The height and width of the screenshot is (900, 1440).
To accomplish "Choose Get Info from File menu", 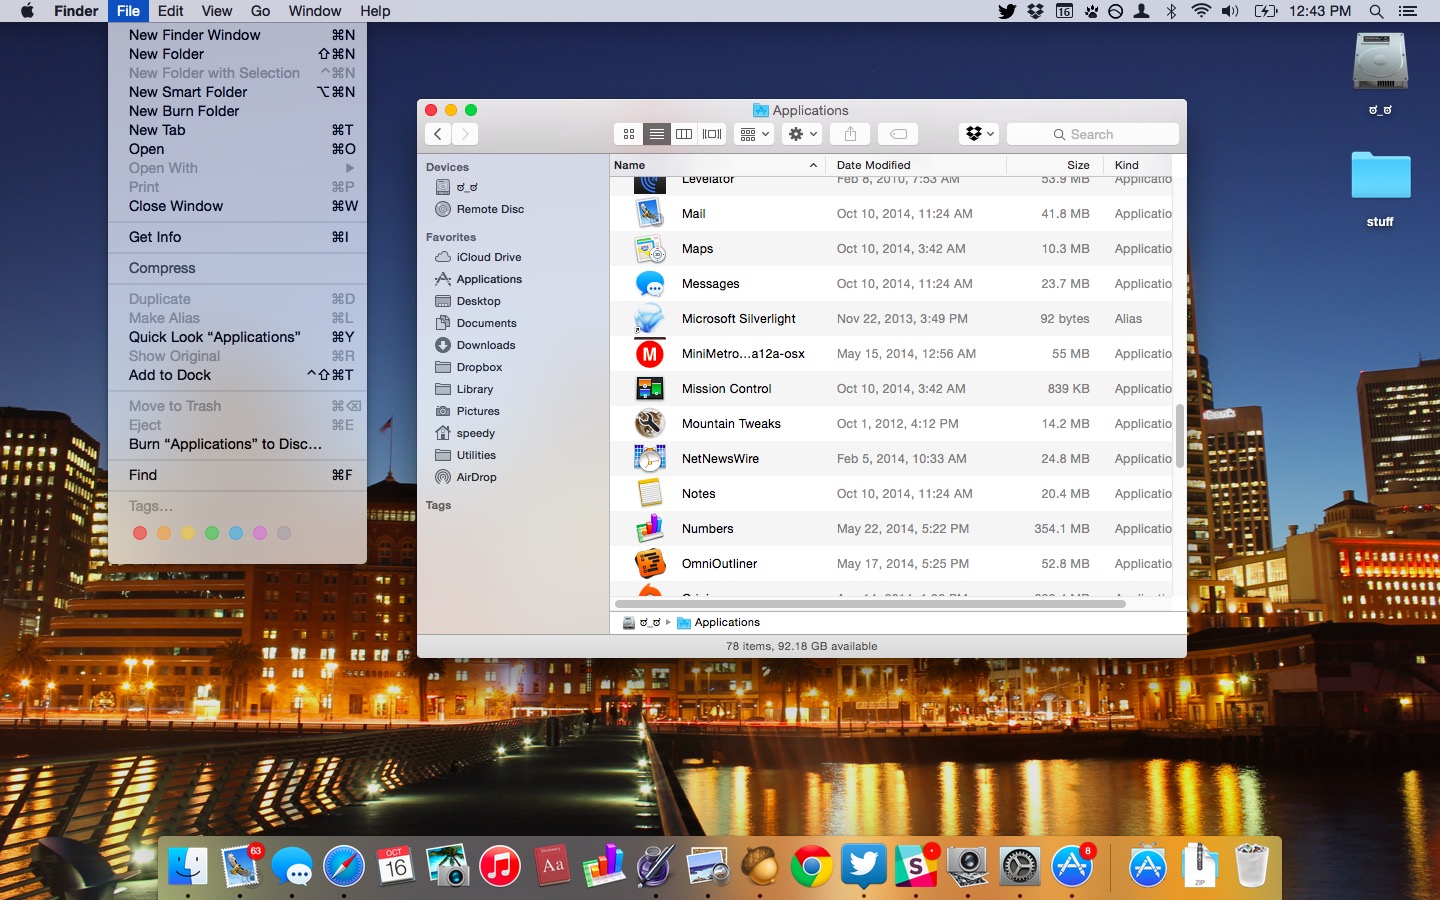I will point(155,237).
